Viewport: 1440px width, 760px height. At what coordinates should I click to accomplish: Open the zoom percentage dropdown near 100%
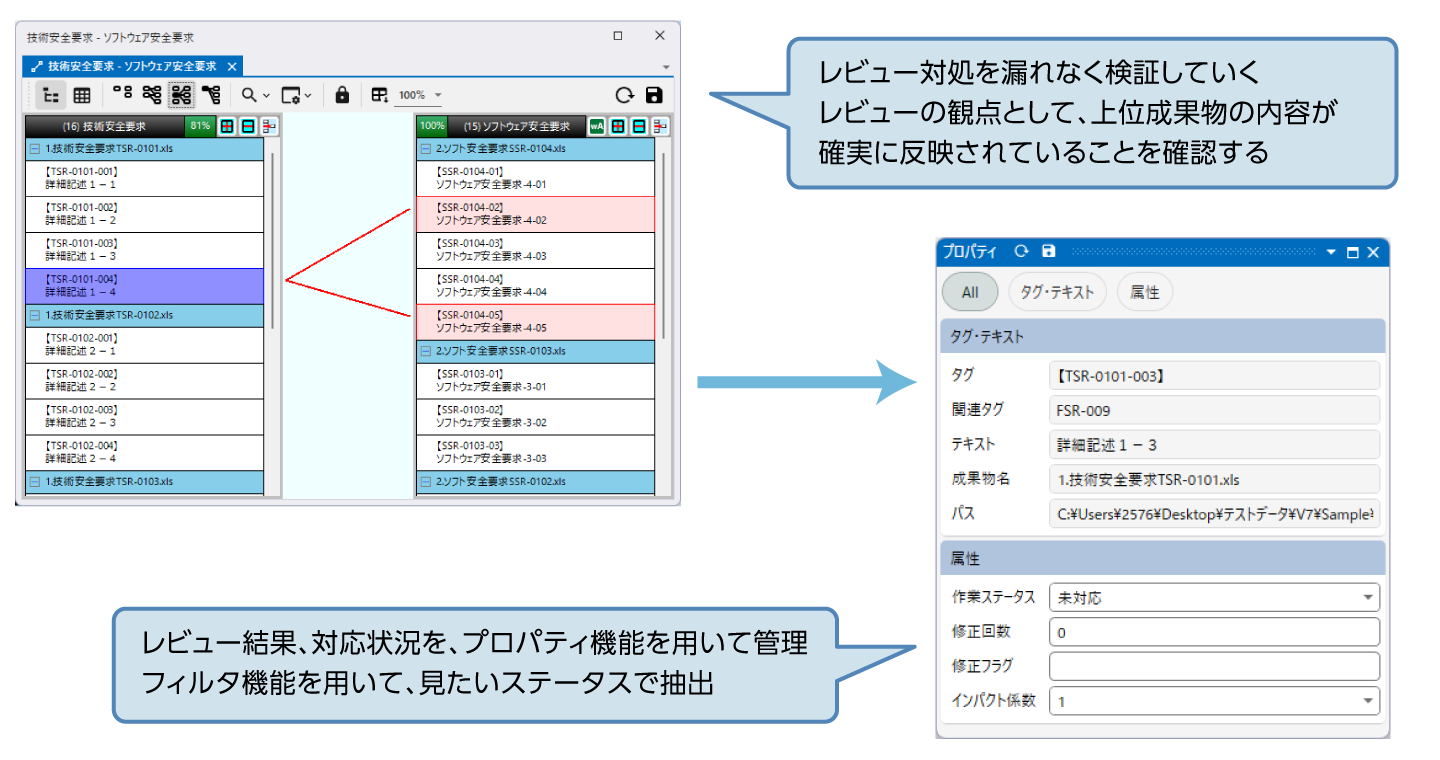pyautogui.click(x=437, y=94)
